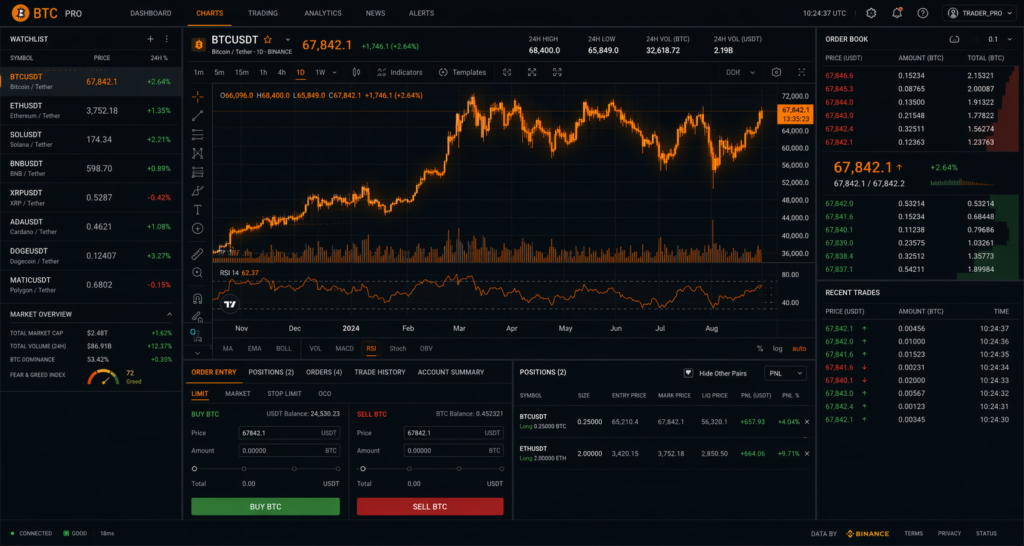Screen dimensions: 1024x546
Task: Select the horizontal parallel lines tool
Action: pos(197,135)
